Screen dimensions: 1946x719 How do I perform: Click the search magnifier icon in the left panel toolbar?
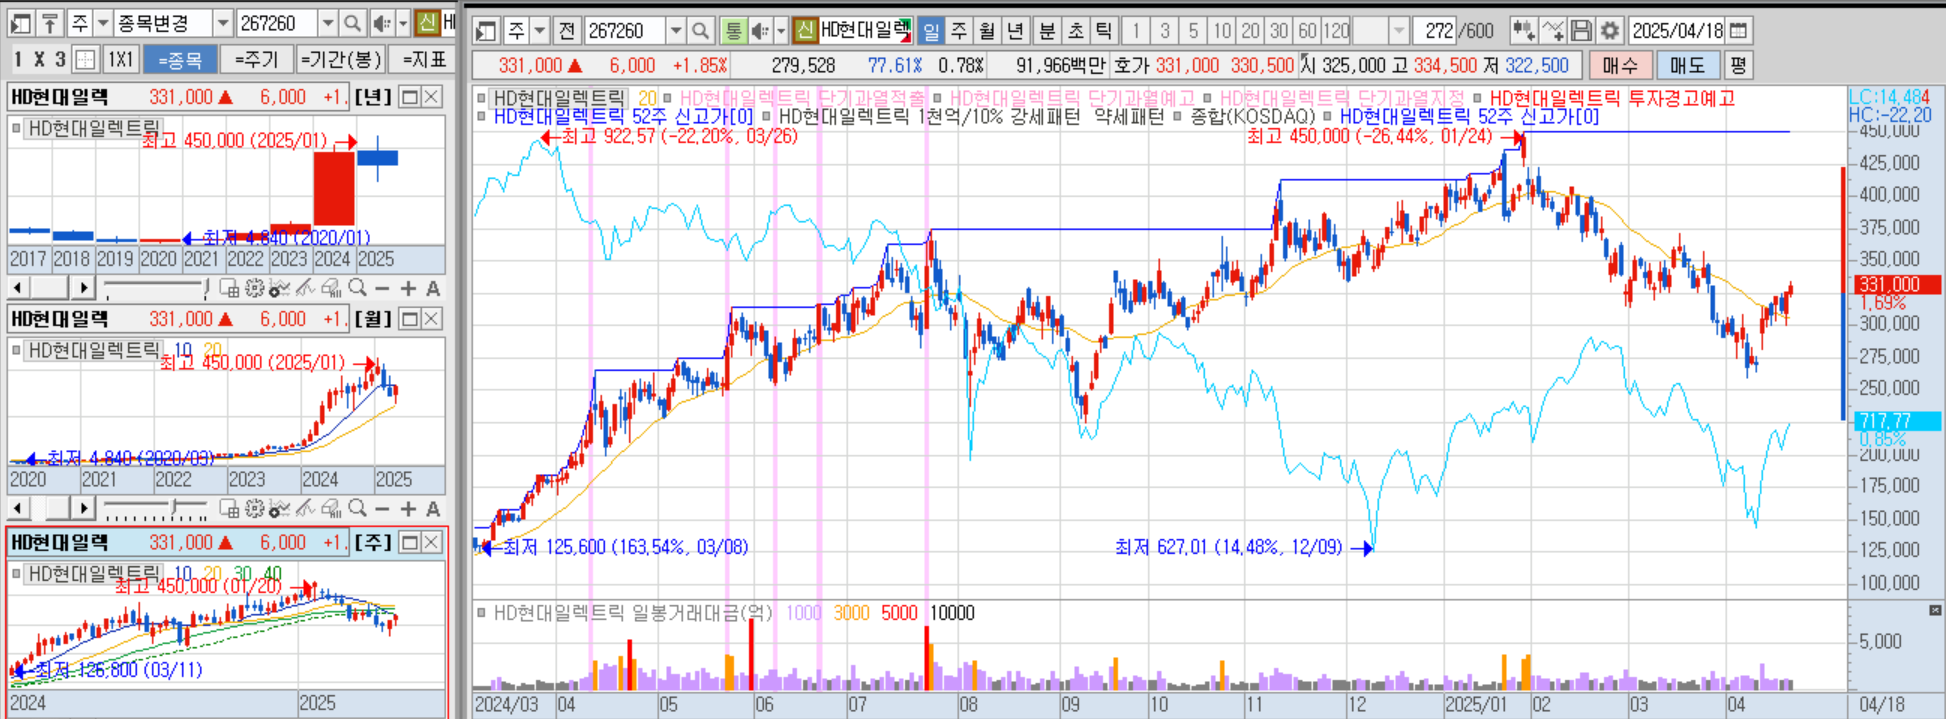coord(352,22)
